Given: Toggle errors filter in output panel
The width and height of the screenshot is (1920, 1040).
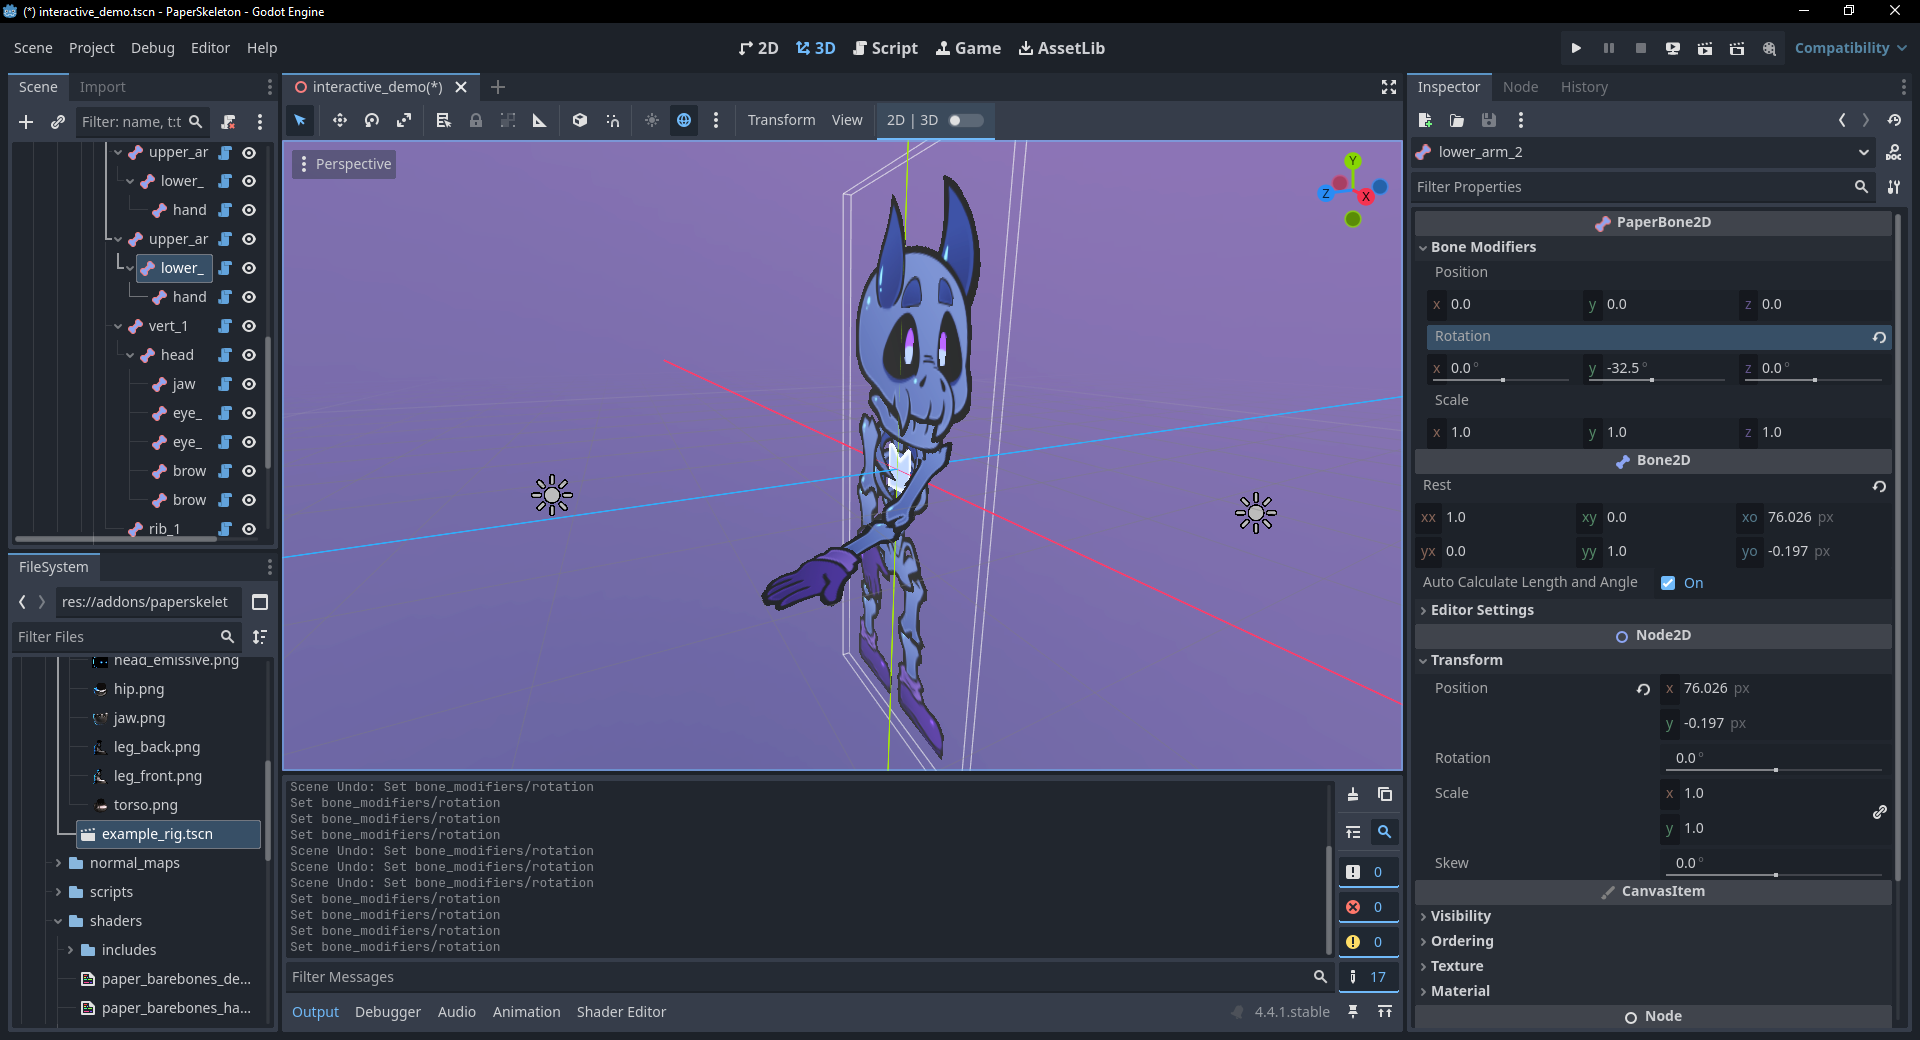Looking at the screenshot, I should [x=1368, y=907].
